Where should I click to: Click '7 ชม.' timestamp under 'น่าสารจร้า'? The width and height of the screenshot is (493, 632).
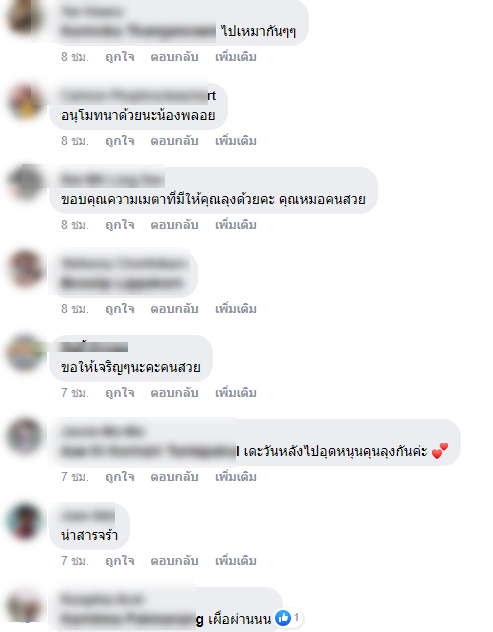(75, 561)
